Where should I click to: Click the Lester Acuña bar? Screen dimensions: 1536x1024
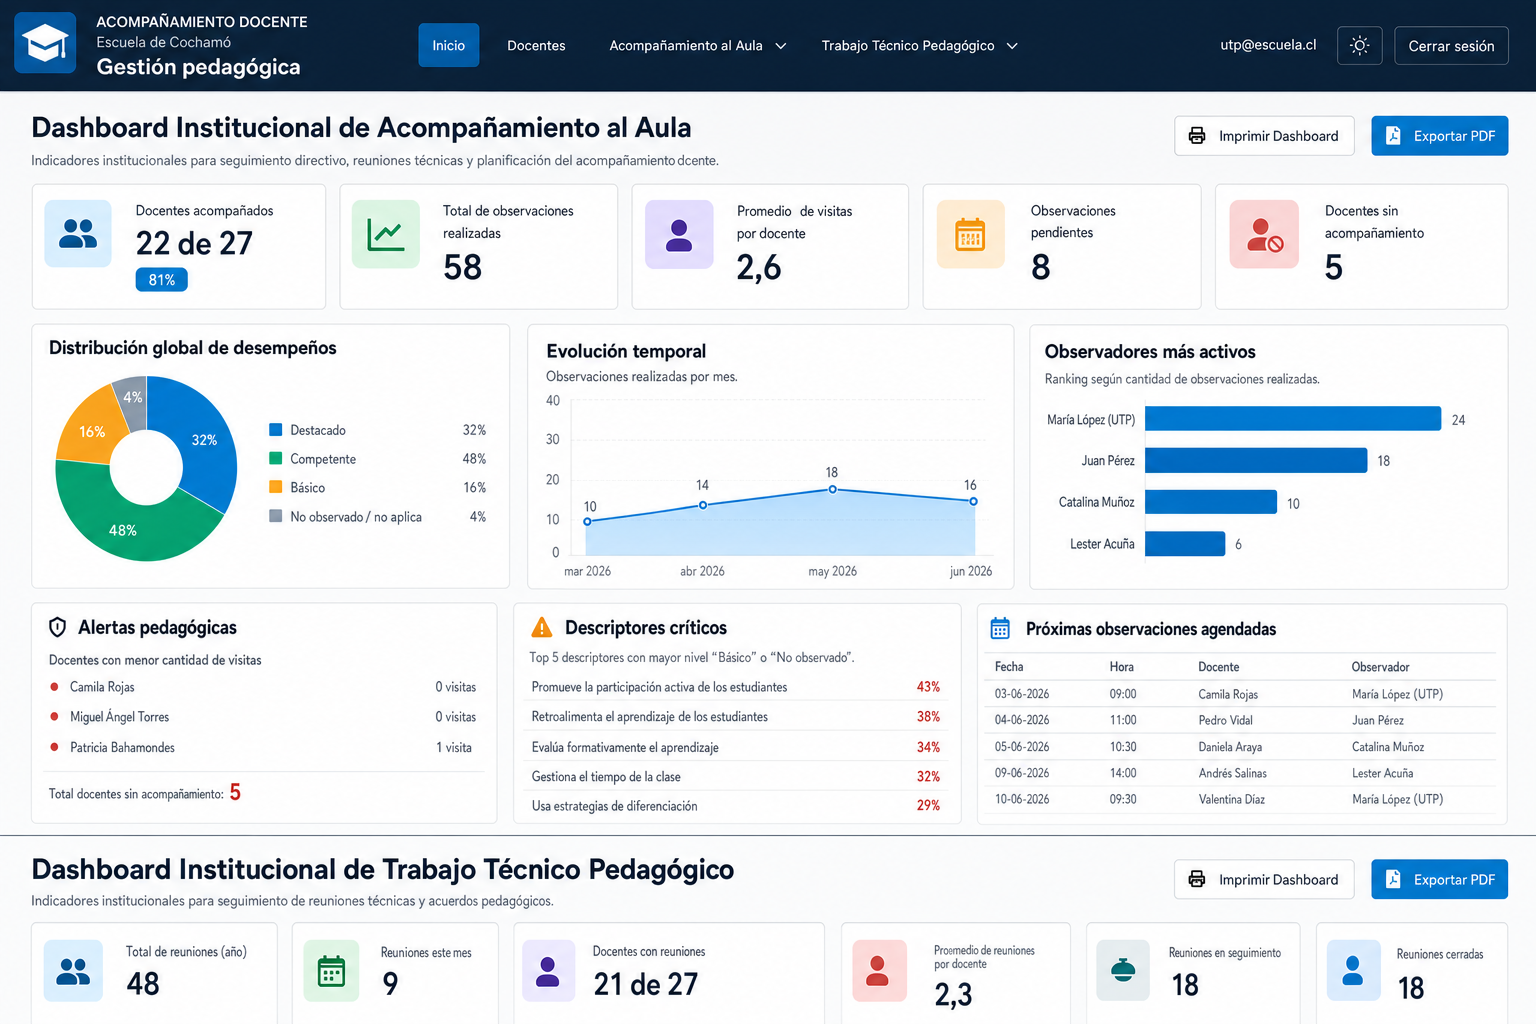pos(1185,544)
